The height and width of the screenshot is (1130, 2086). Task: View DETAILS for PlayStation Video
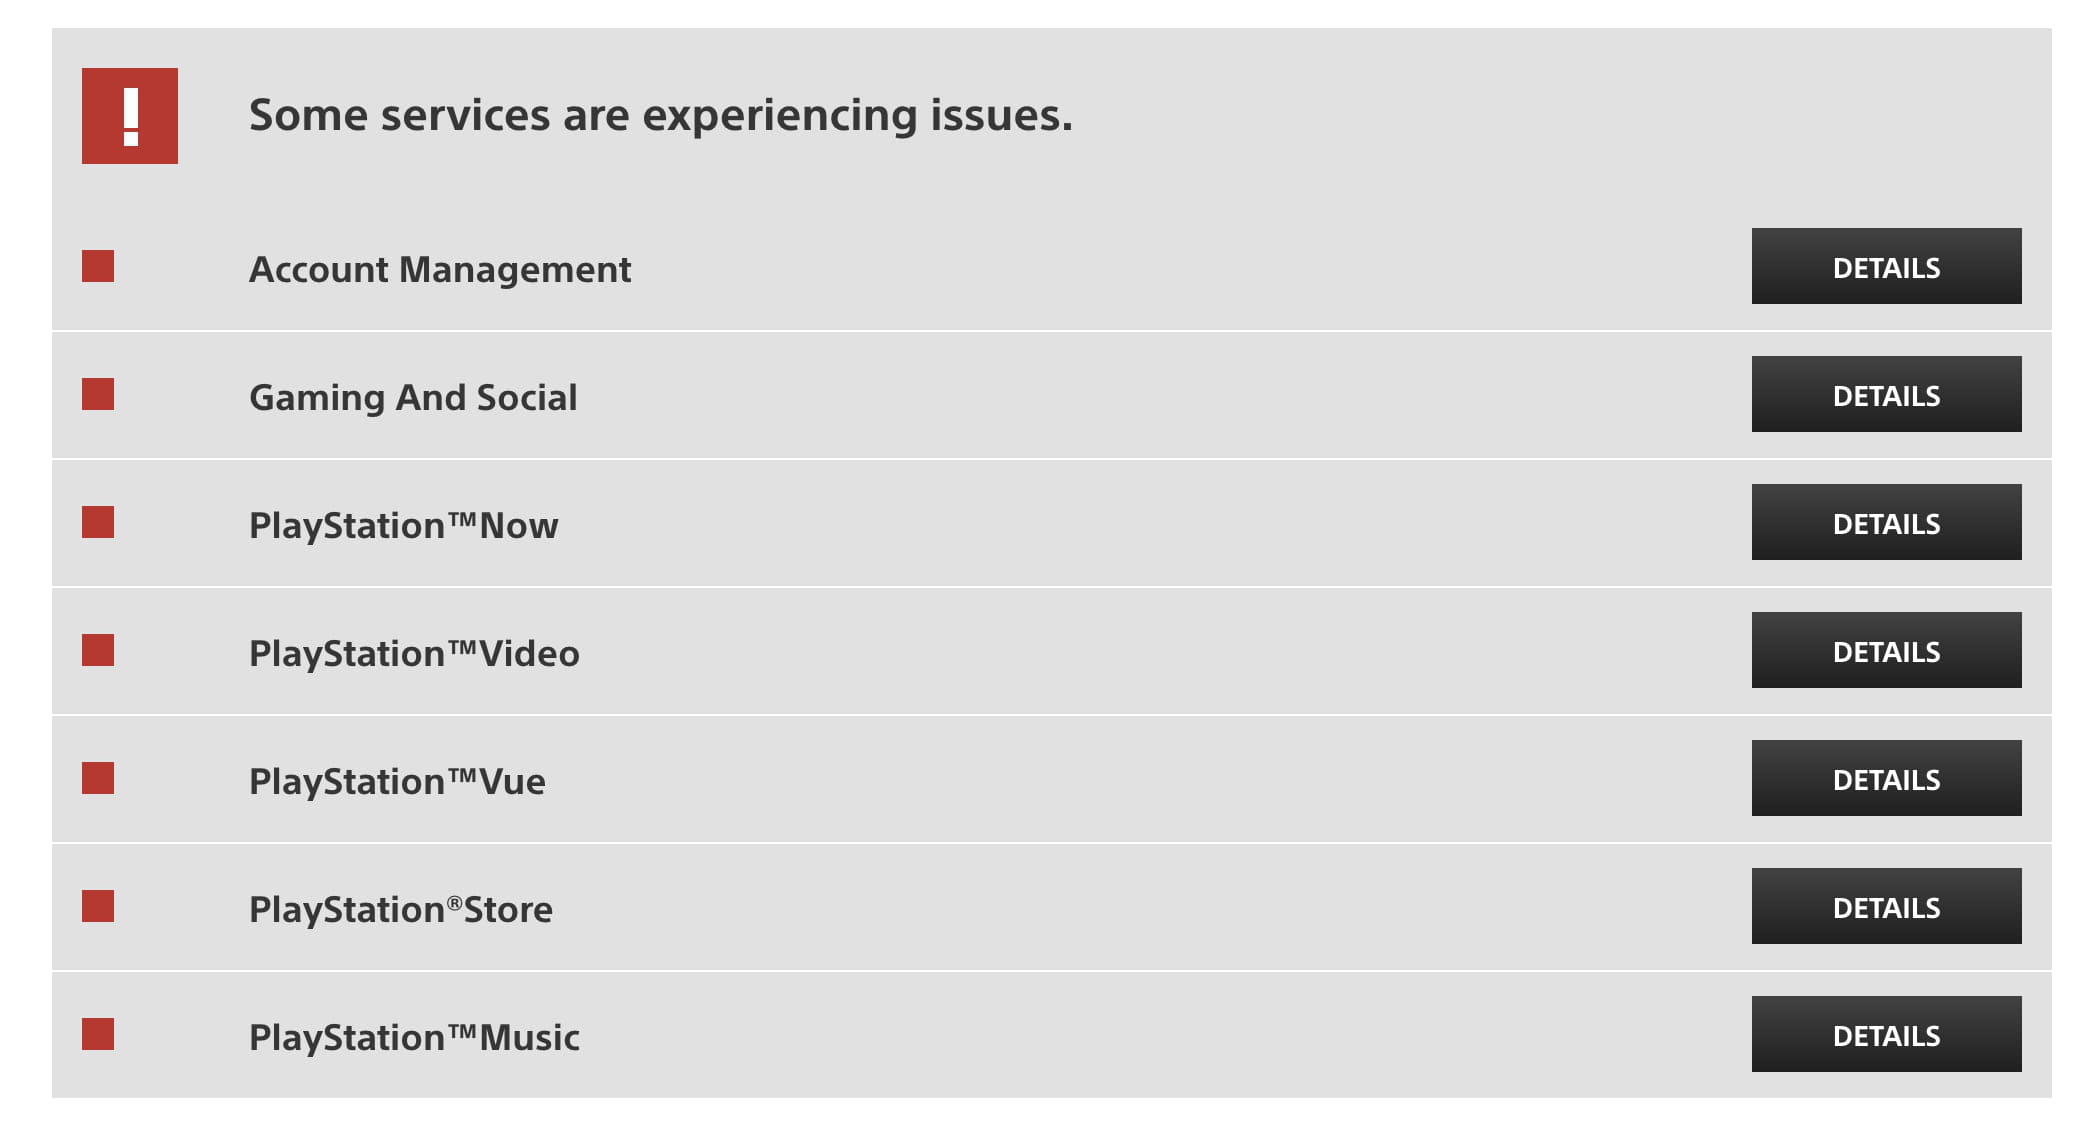pos(1886,650)
